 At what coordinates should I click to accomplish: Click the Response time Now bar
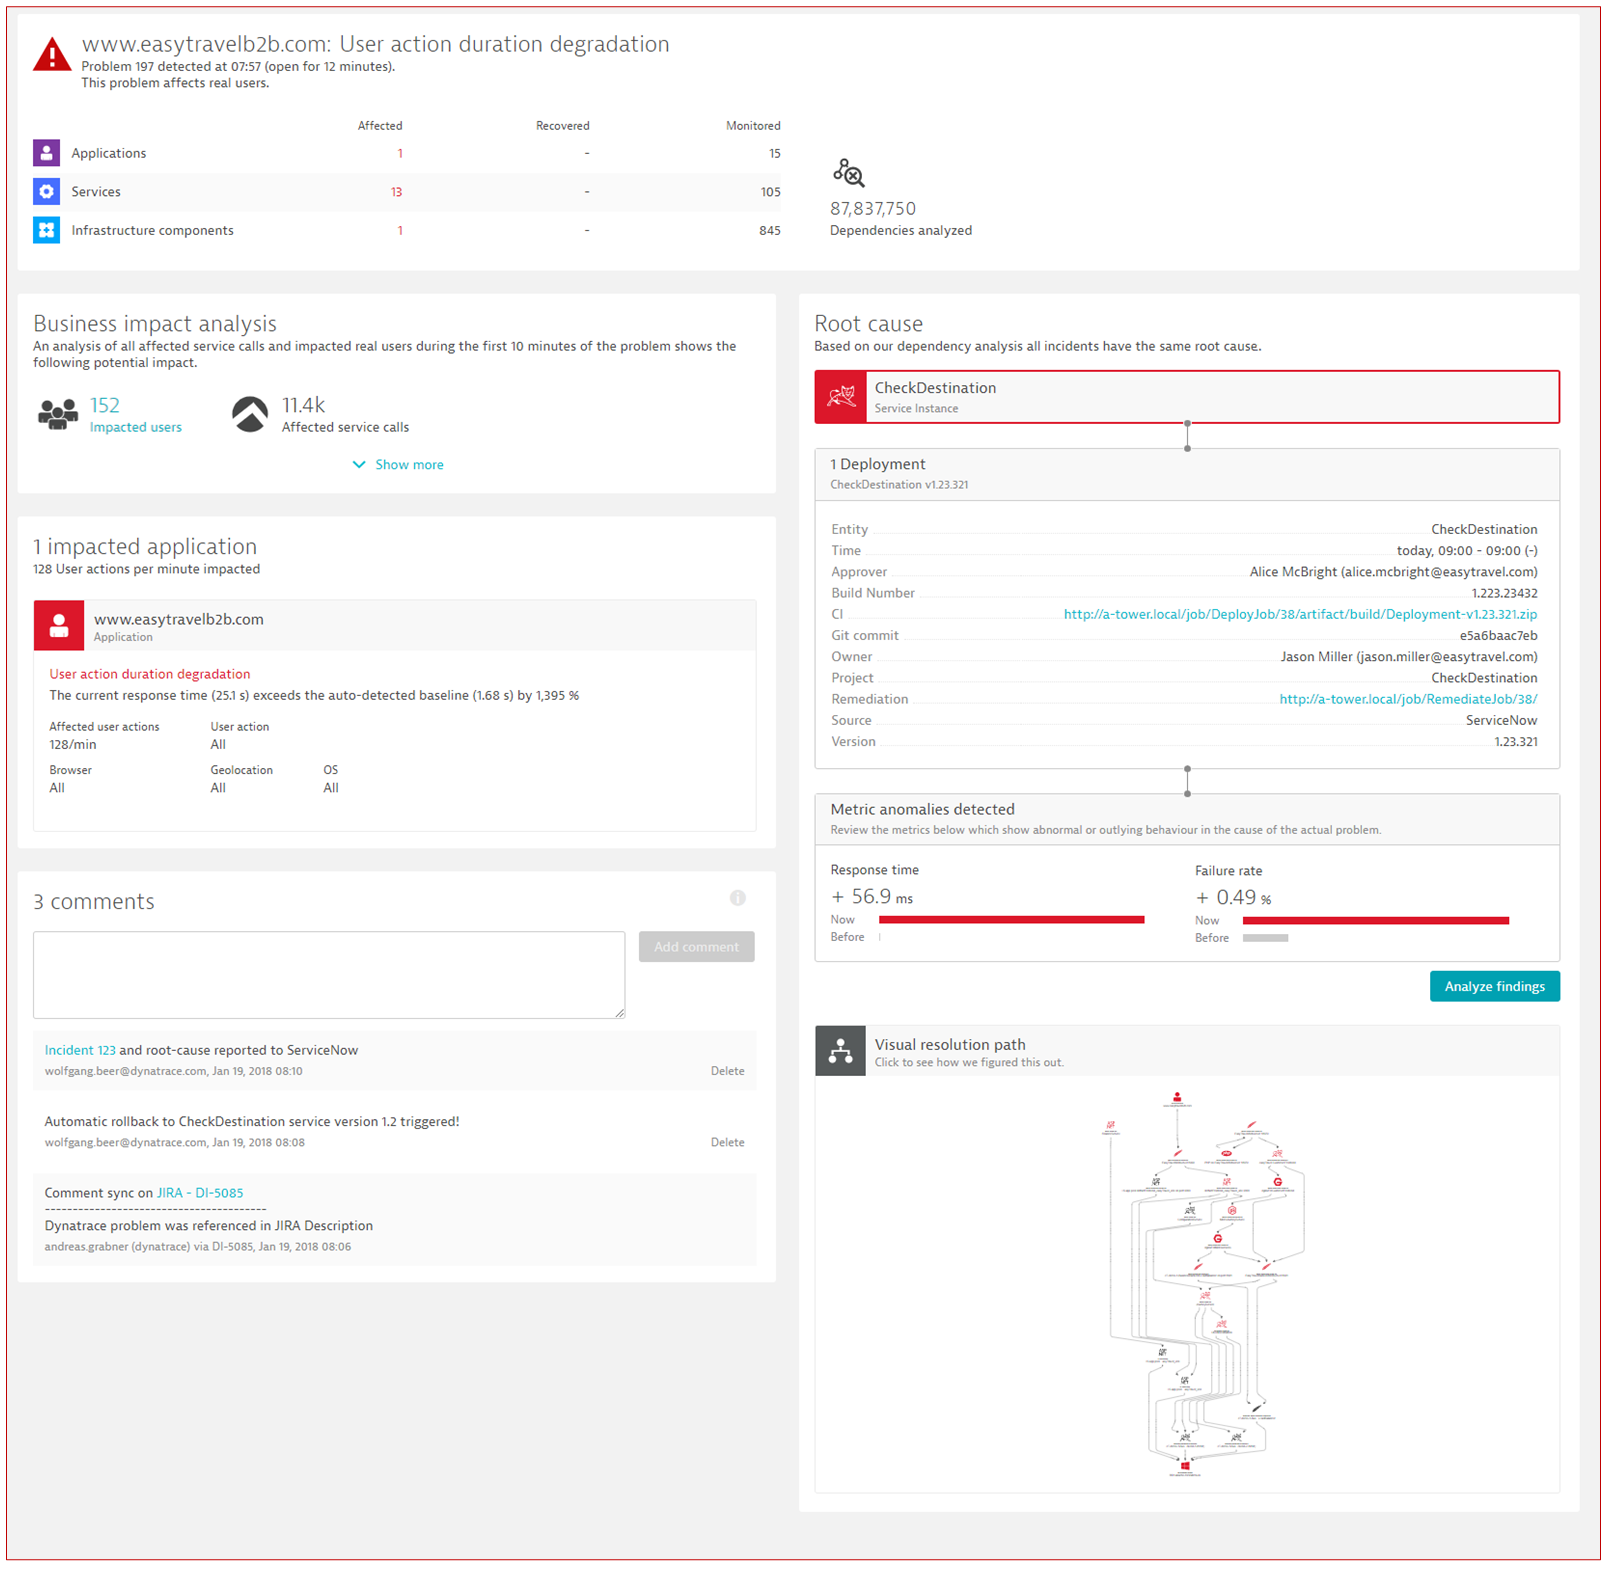(1011, 919)
